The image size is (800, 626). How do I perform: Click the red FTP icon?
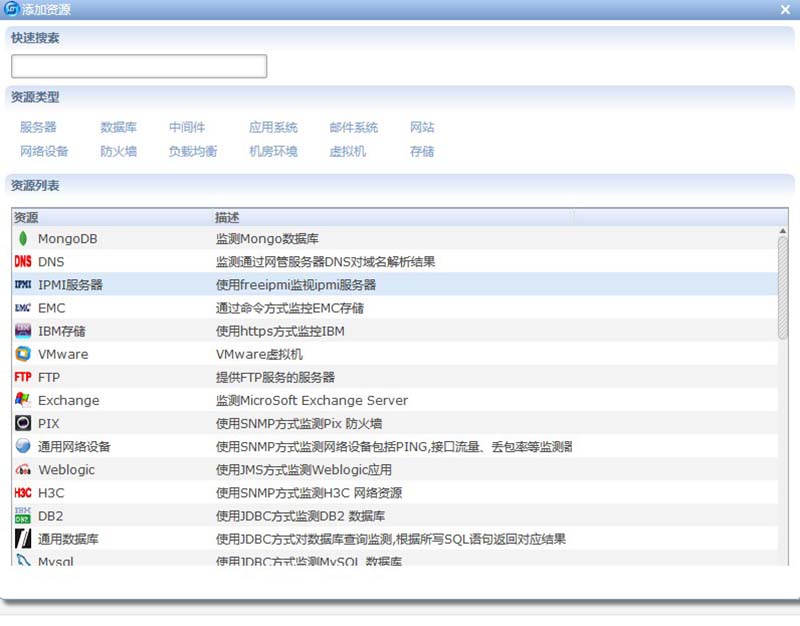23,377
